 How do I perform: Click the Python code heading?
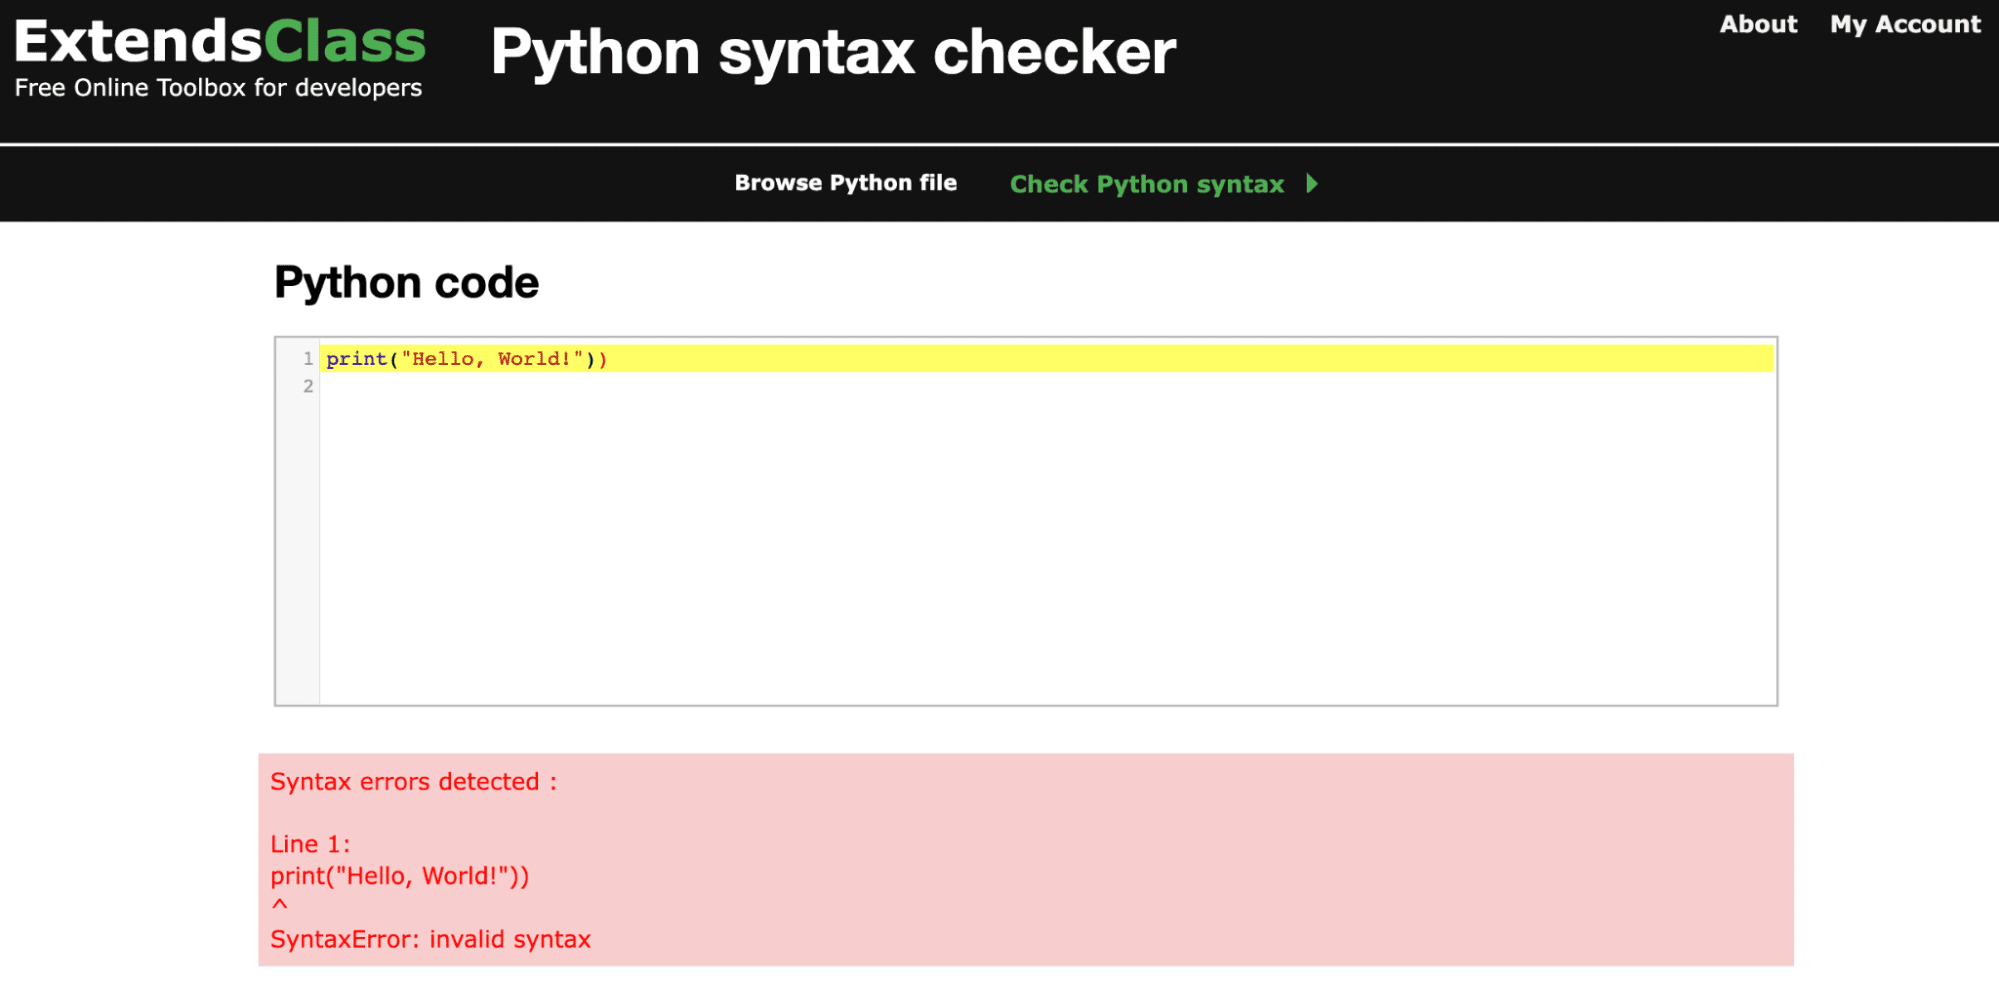click(x=406, y=282)
